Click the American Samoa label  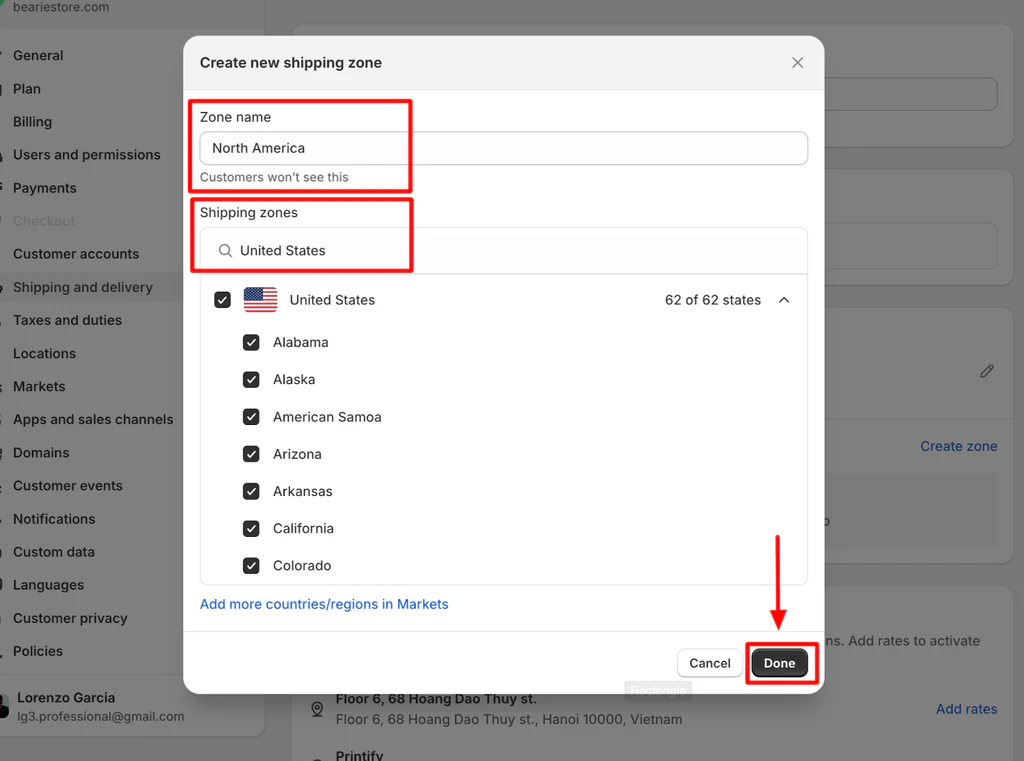[x=327, y=417]
